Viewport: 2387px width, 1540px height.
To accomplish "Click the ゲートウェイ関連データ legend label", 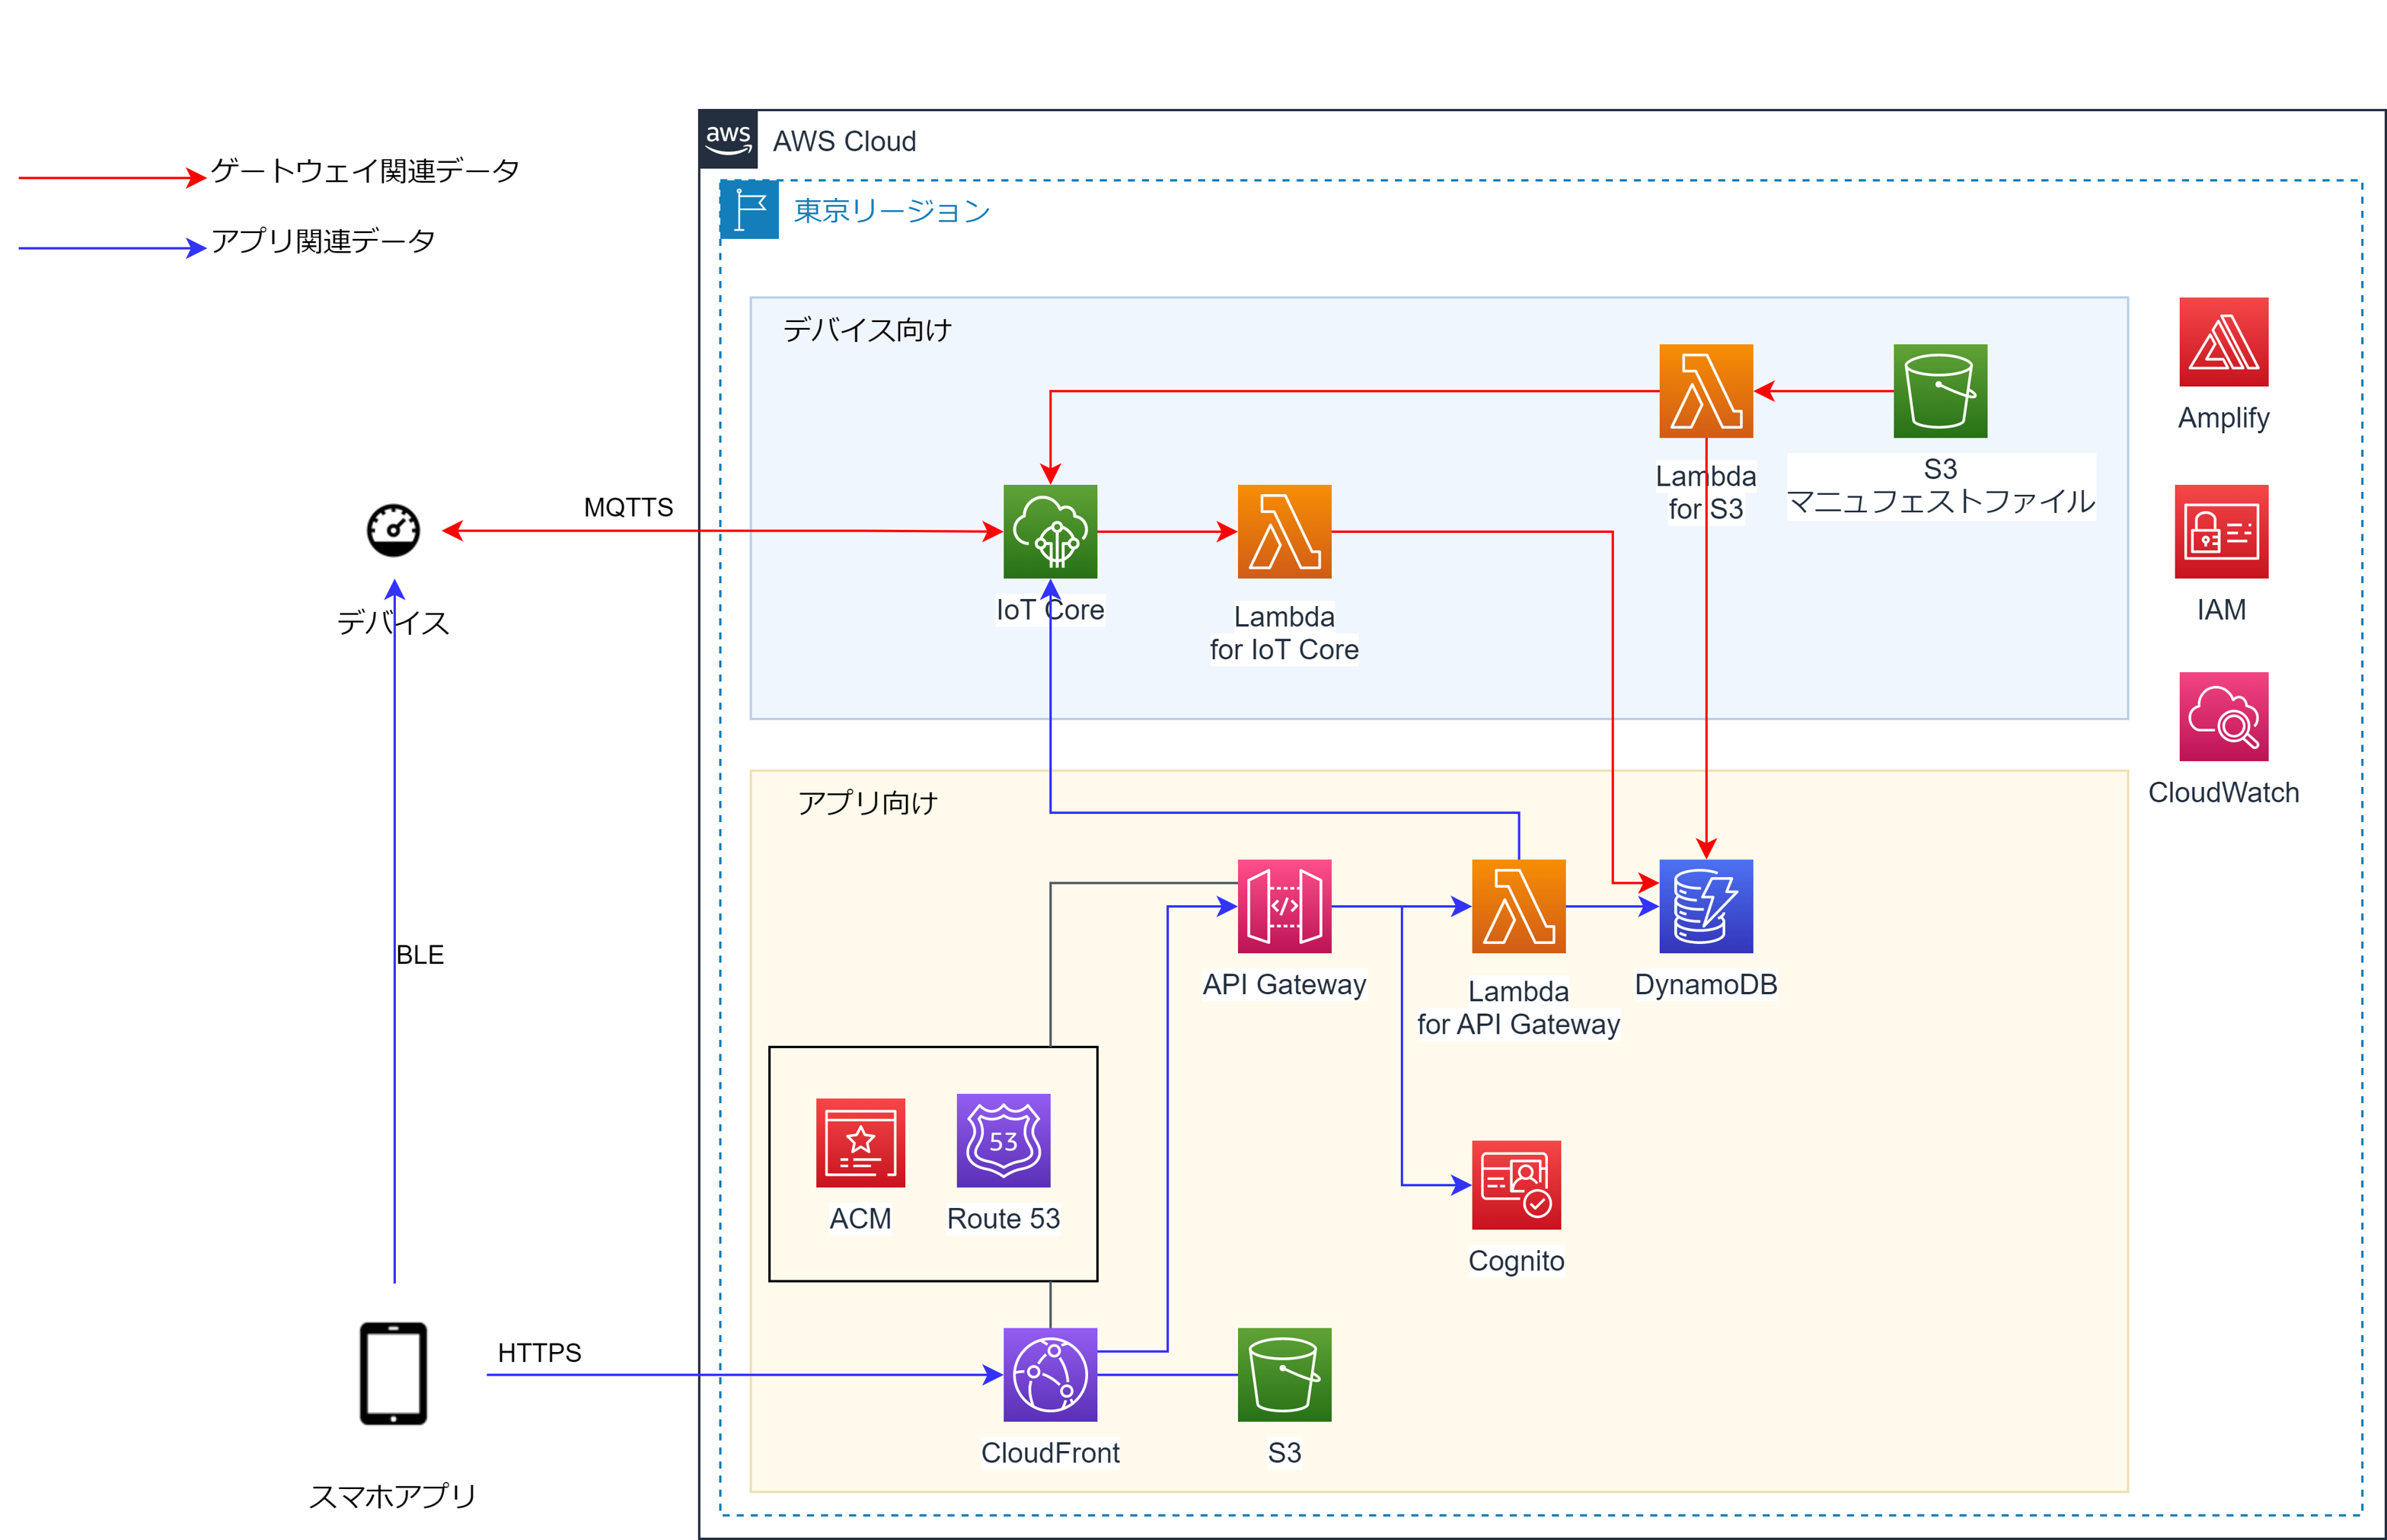I will pyautogui.click(x=365, y=171).
